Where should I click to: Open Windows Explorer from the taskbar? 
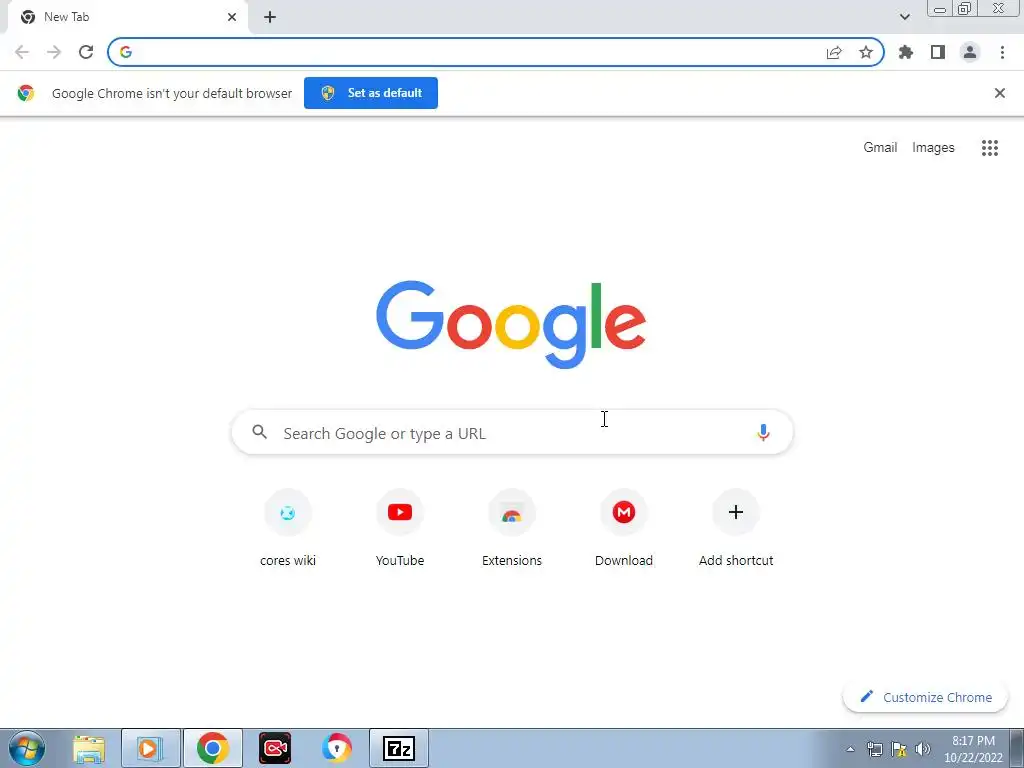coord(89,748)
